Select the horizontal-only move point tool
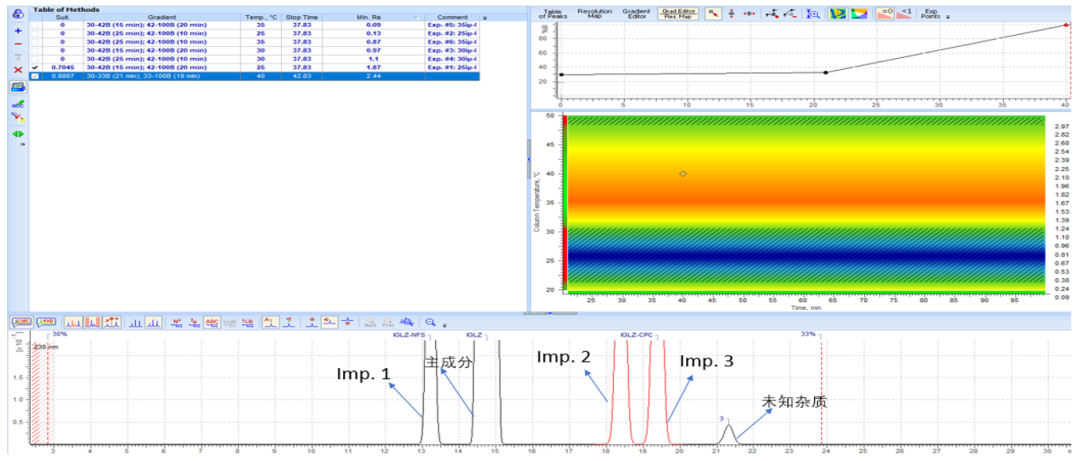 (751, 13)
